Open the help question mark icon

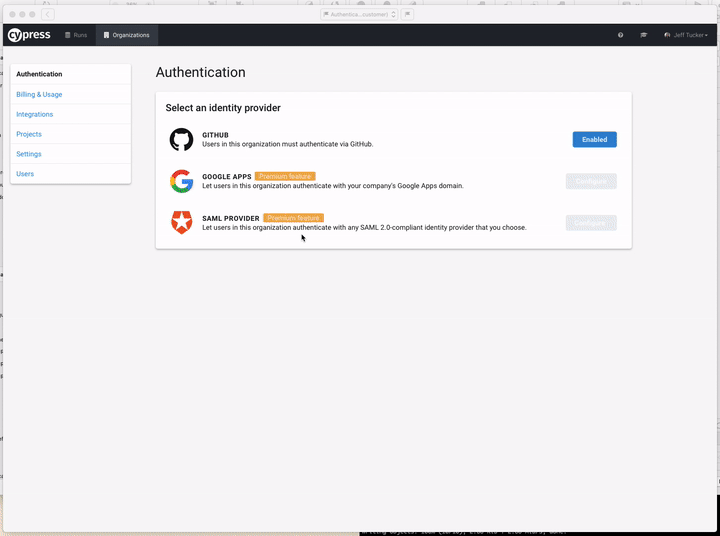[620, 35]
